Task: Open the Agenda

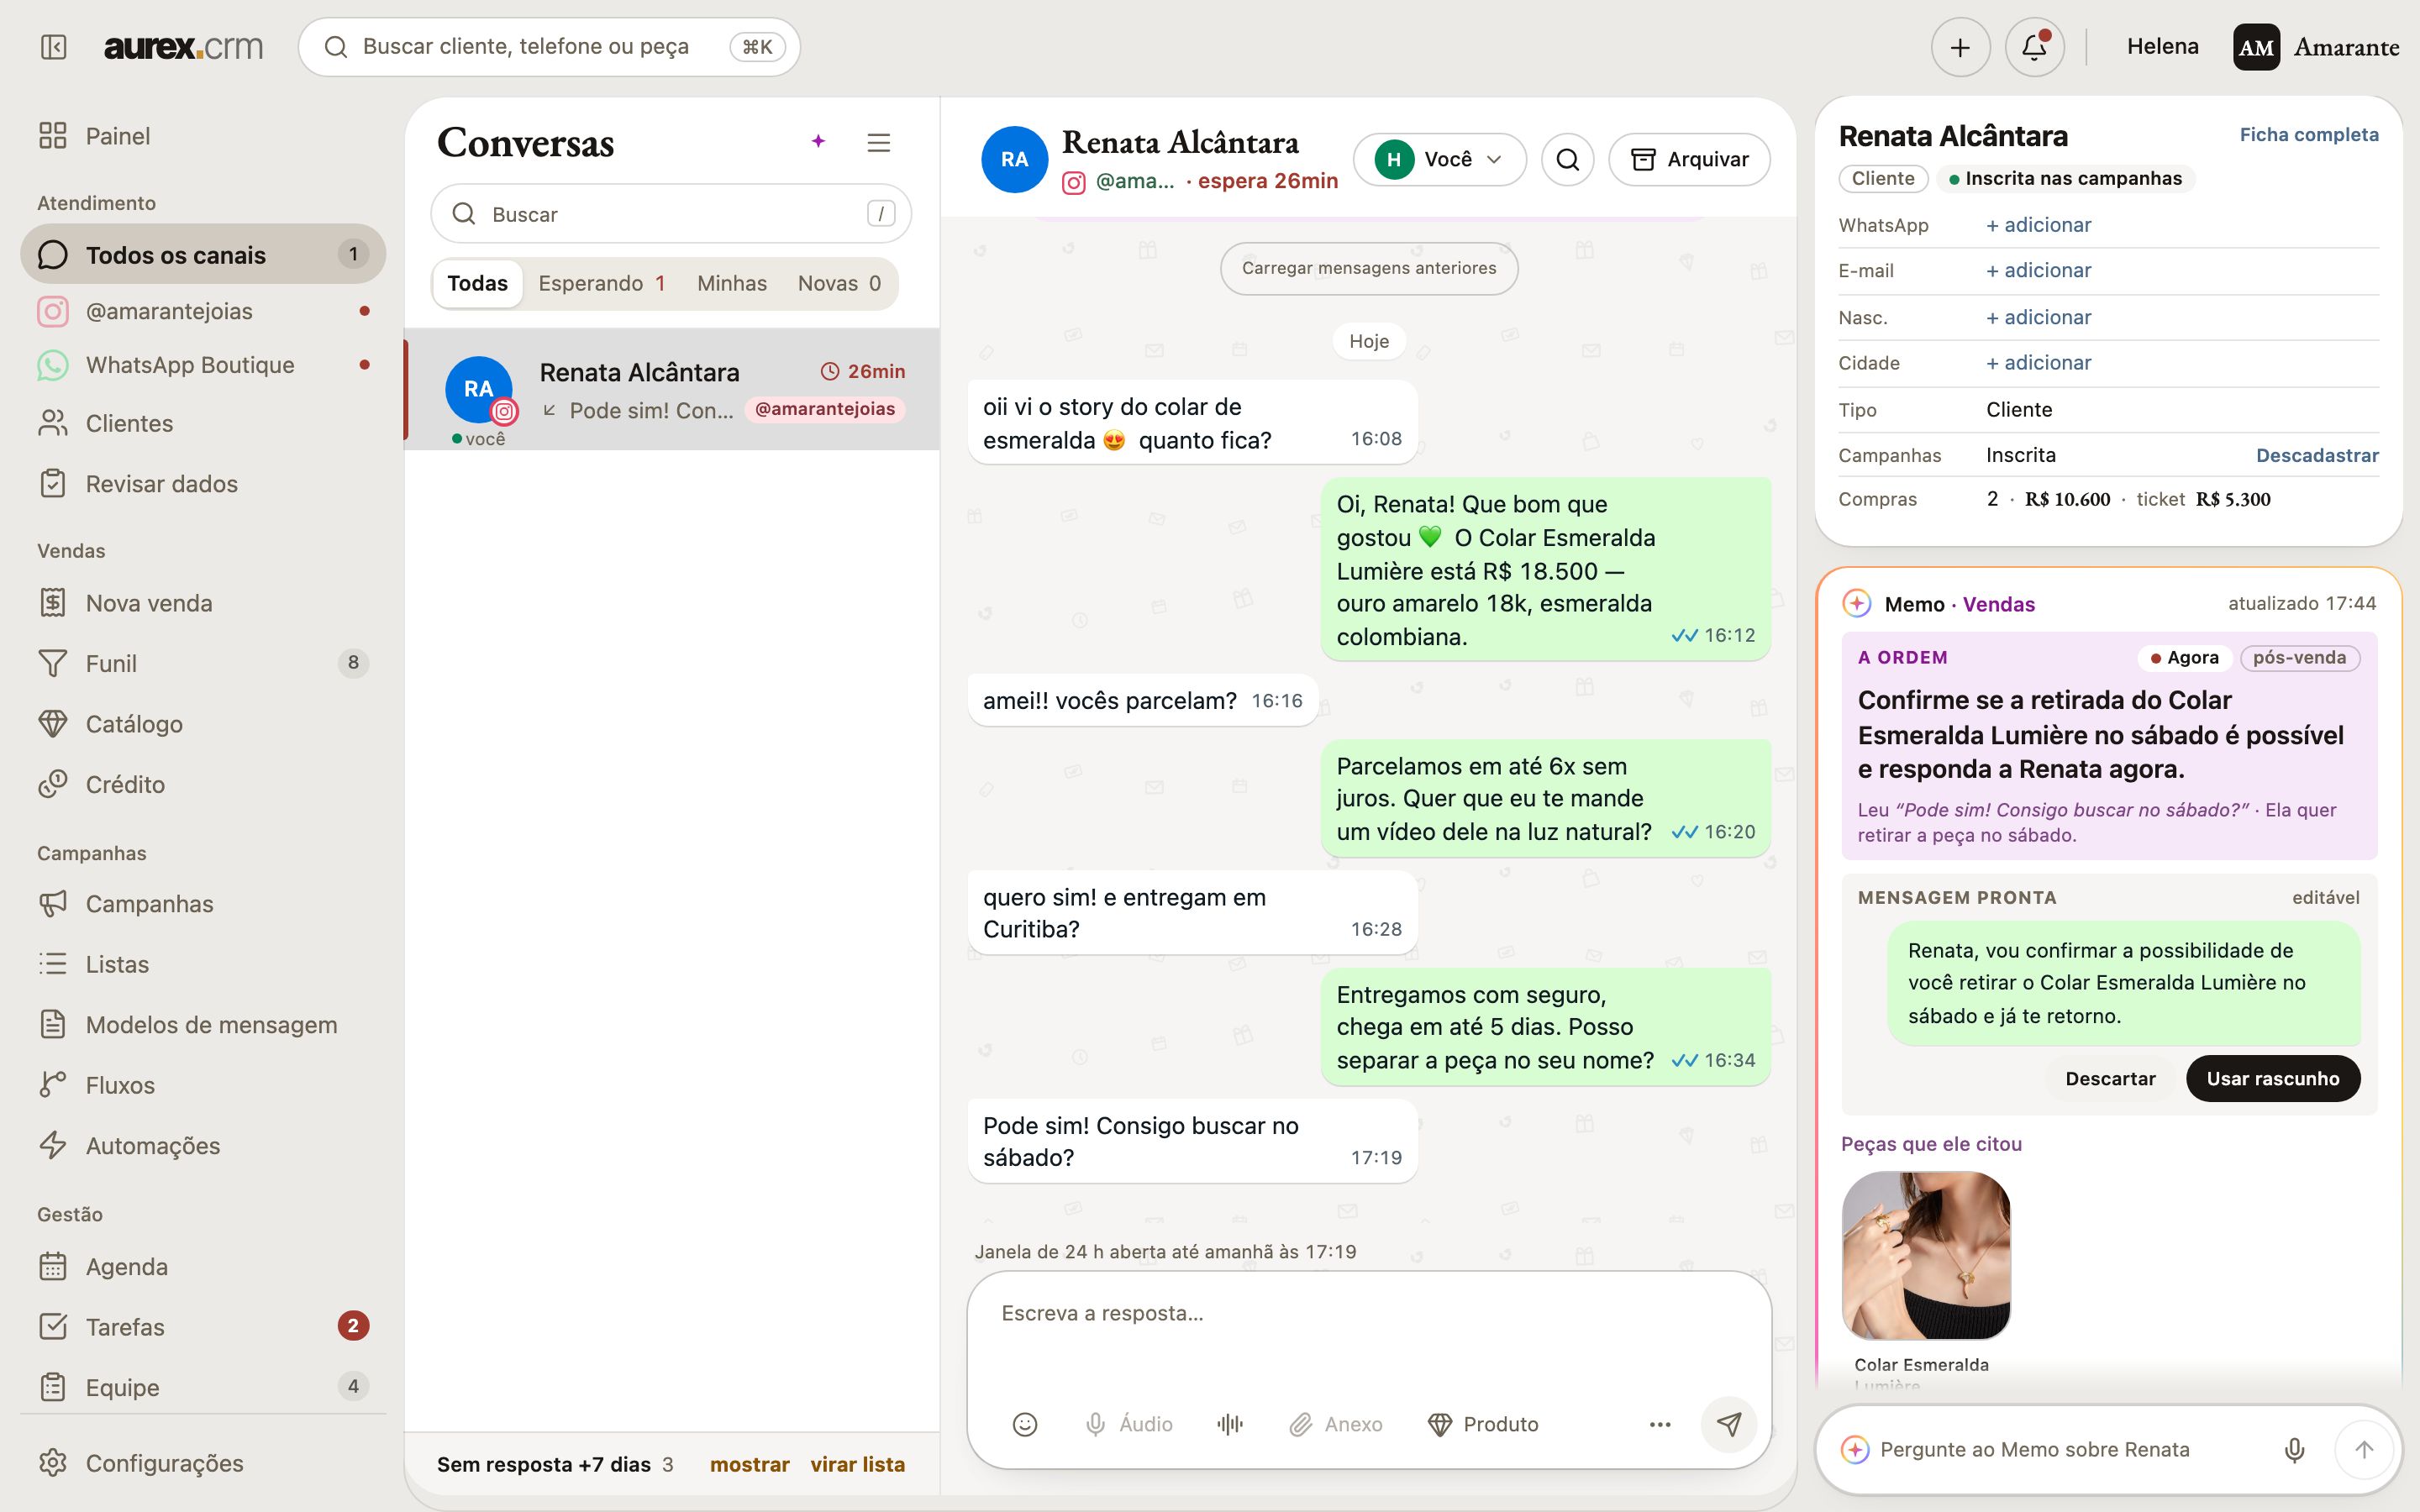Action: click(203, 1266)
